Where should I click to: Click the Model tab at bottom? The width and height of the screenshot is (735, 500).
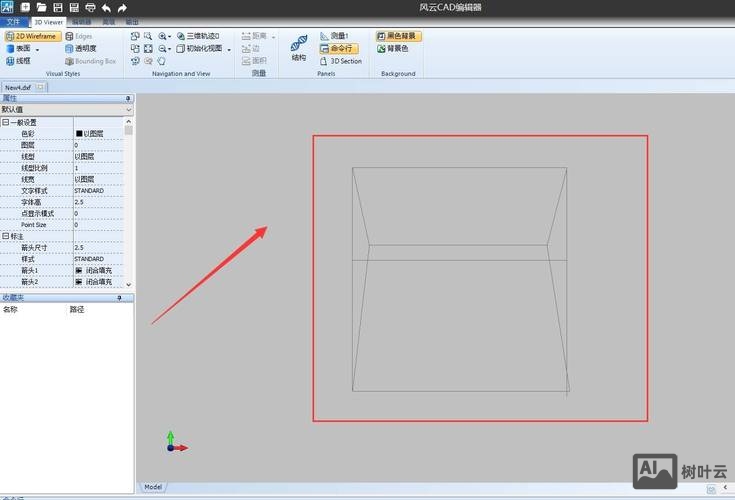click(x=153, y=487)
